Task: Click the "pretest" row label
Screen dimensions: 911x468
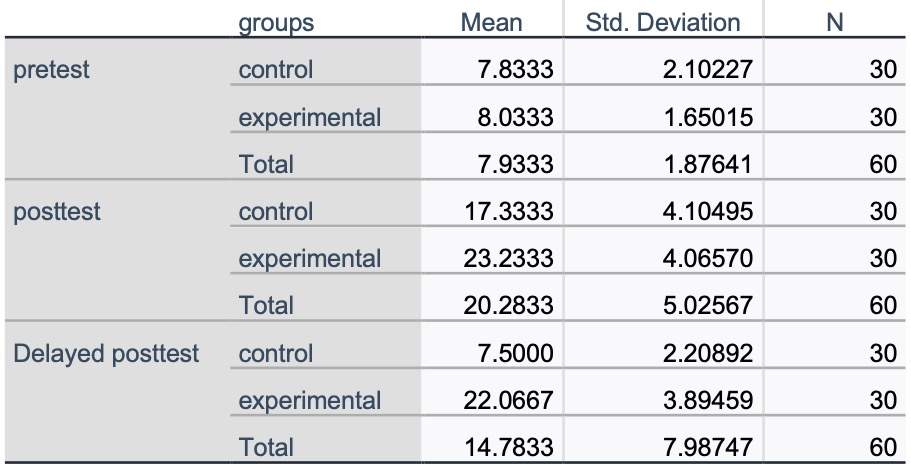Action: [48, 70]
